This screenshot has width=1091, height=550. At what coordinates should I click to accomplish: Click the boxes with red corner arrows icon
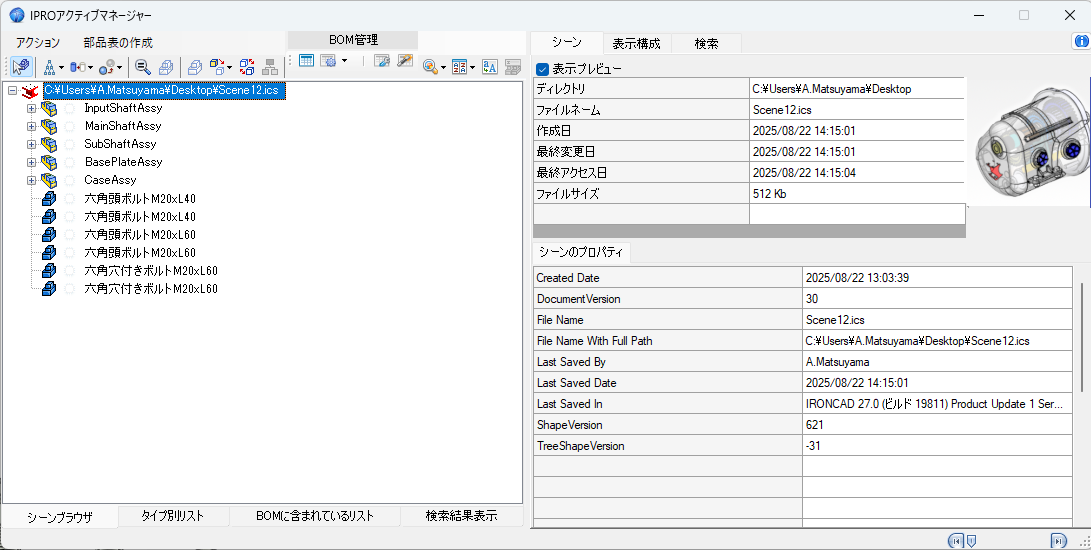click(x=247, y=67)
